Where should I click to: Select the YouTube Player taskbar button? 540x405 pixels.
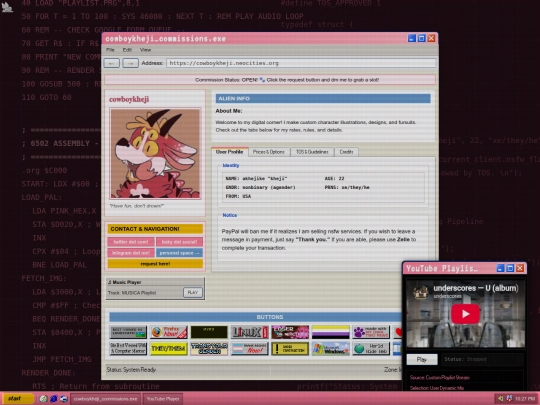pyautogui.click(x=163, y=399)
